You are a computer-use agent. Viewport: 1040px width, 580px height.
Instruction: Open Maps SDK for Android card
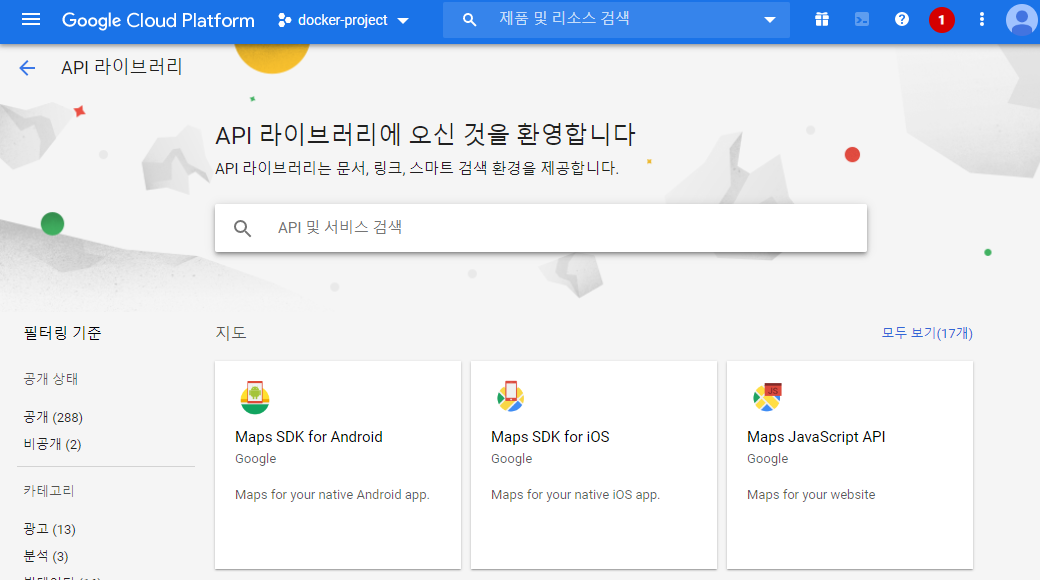(338, 465)
